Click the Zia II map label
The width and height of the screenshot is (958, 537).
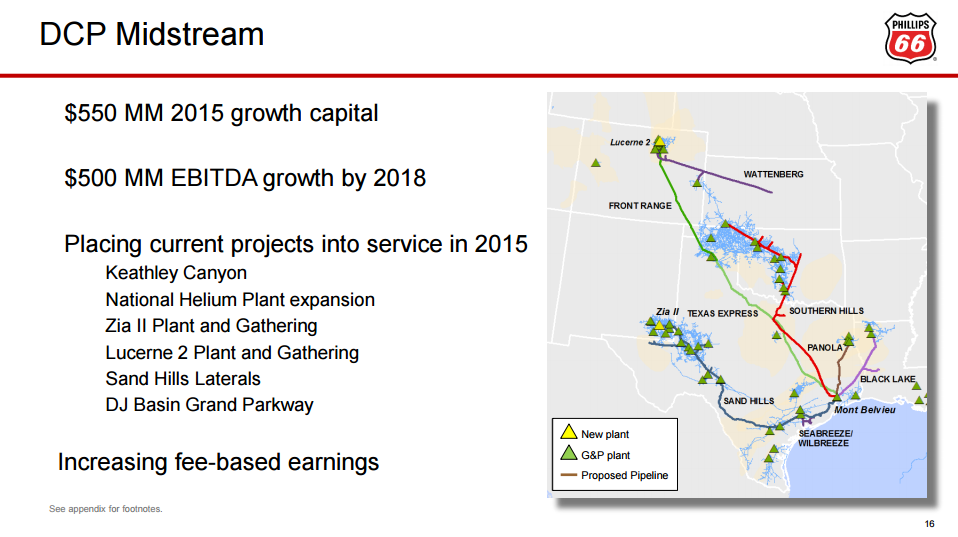point(667,312)
